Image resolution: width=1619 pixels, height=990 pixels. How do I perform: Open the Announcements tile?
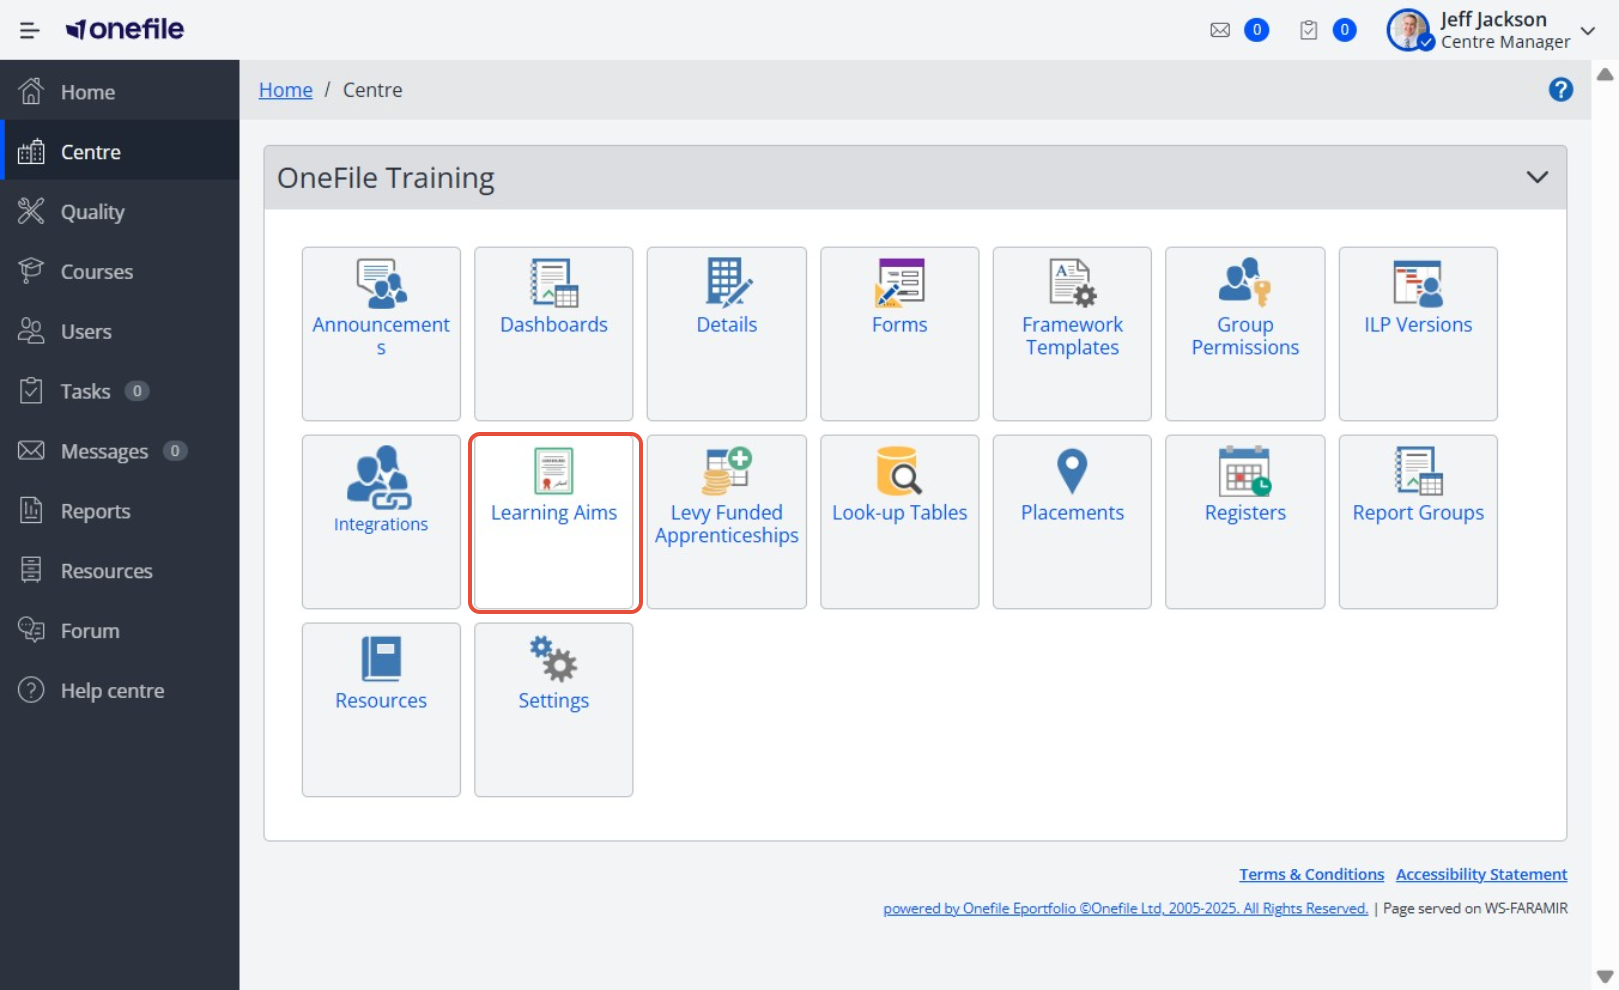381,334
